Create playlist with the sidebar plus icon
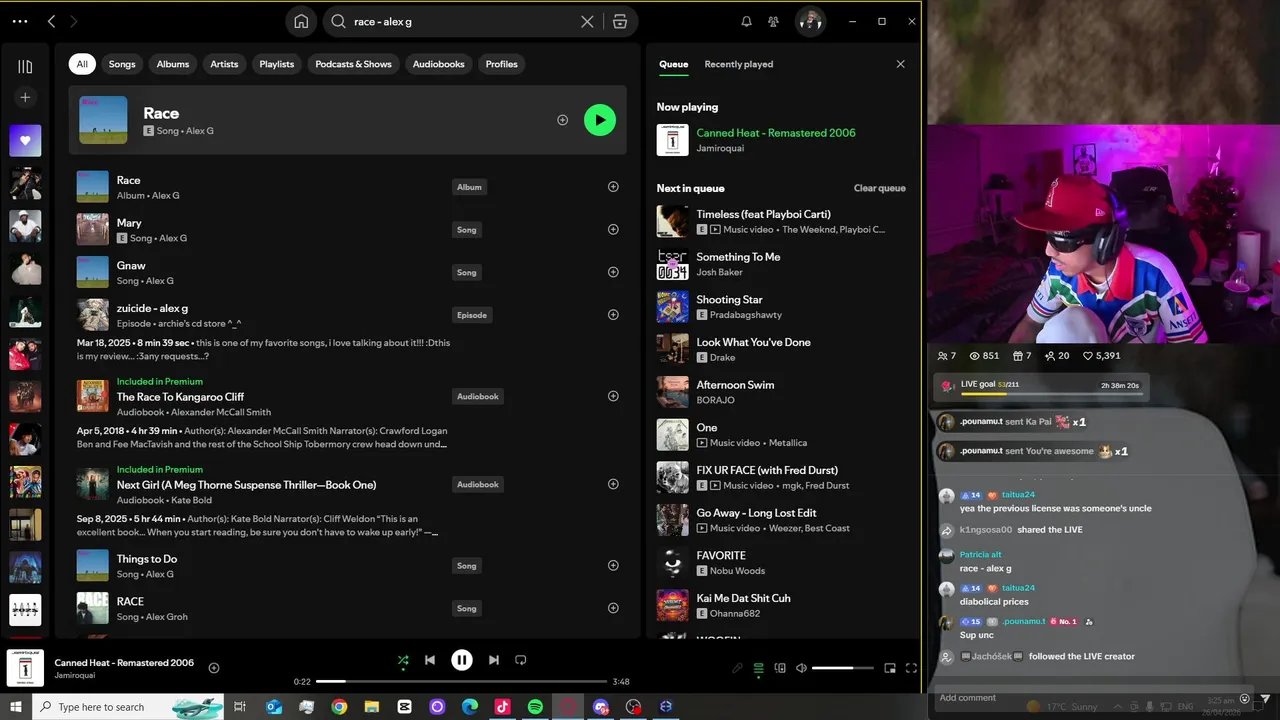 coord(25,97)
